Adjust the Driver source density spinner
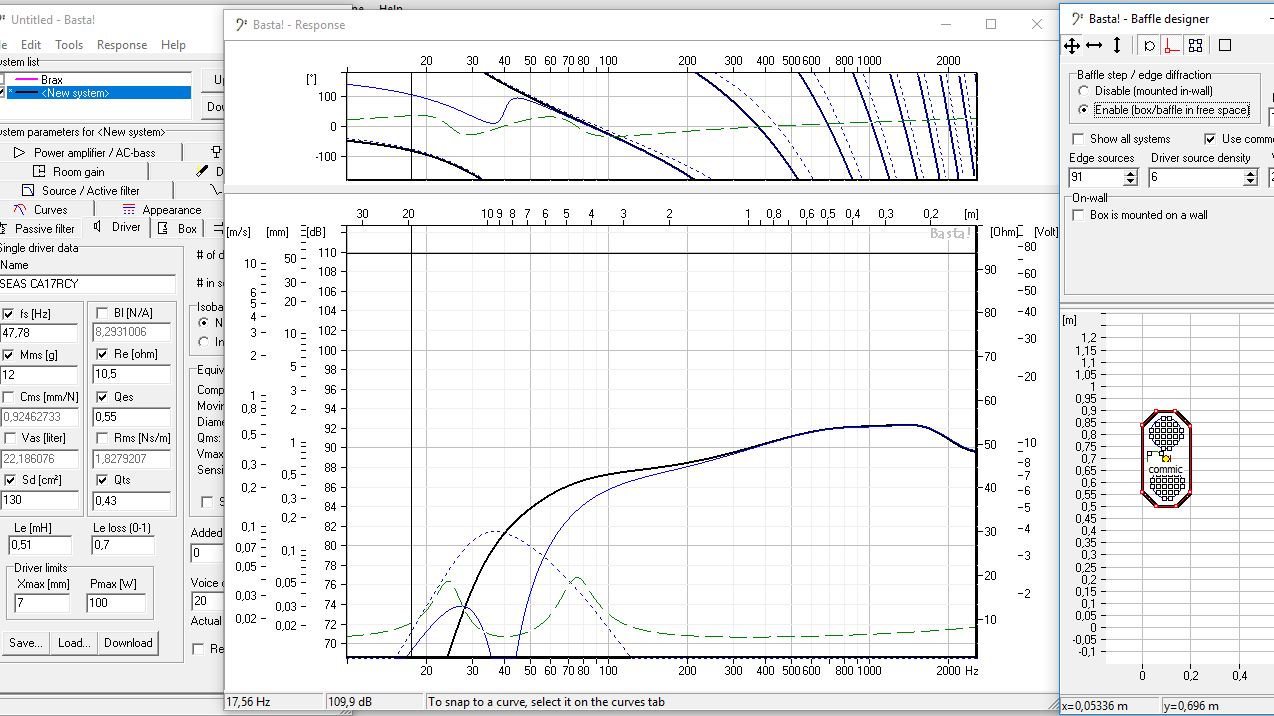 point(1250,177)
